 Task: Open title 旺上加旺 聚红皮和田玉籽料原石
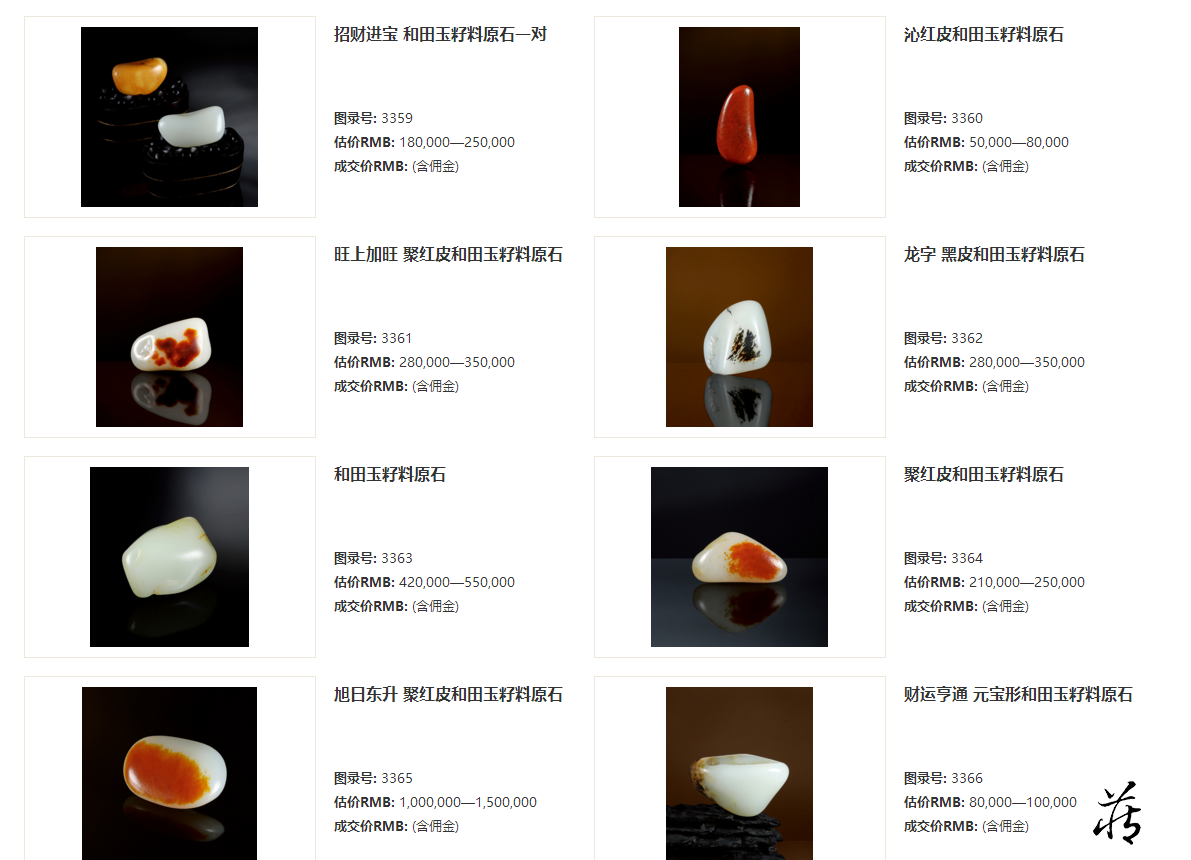pyautogui.click(x=448, y=255)
